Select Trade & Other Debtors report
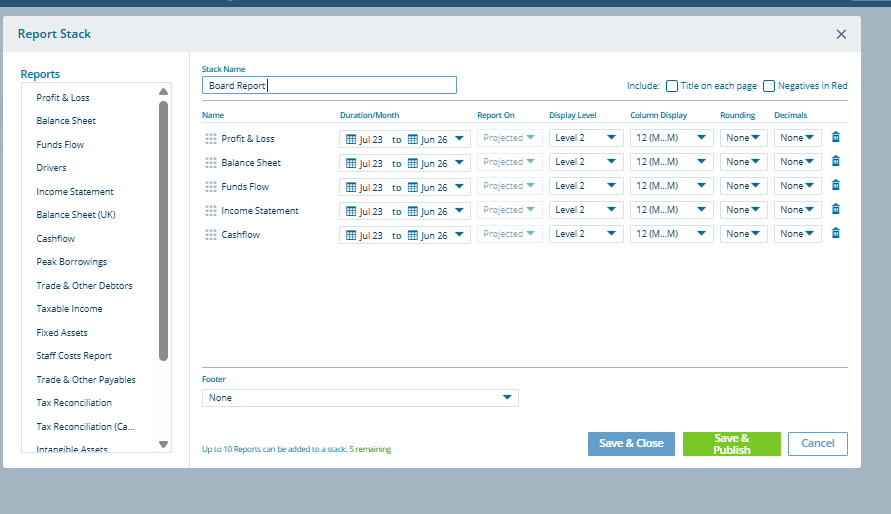 (x=84, y=286)
